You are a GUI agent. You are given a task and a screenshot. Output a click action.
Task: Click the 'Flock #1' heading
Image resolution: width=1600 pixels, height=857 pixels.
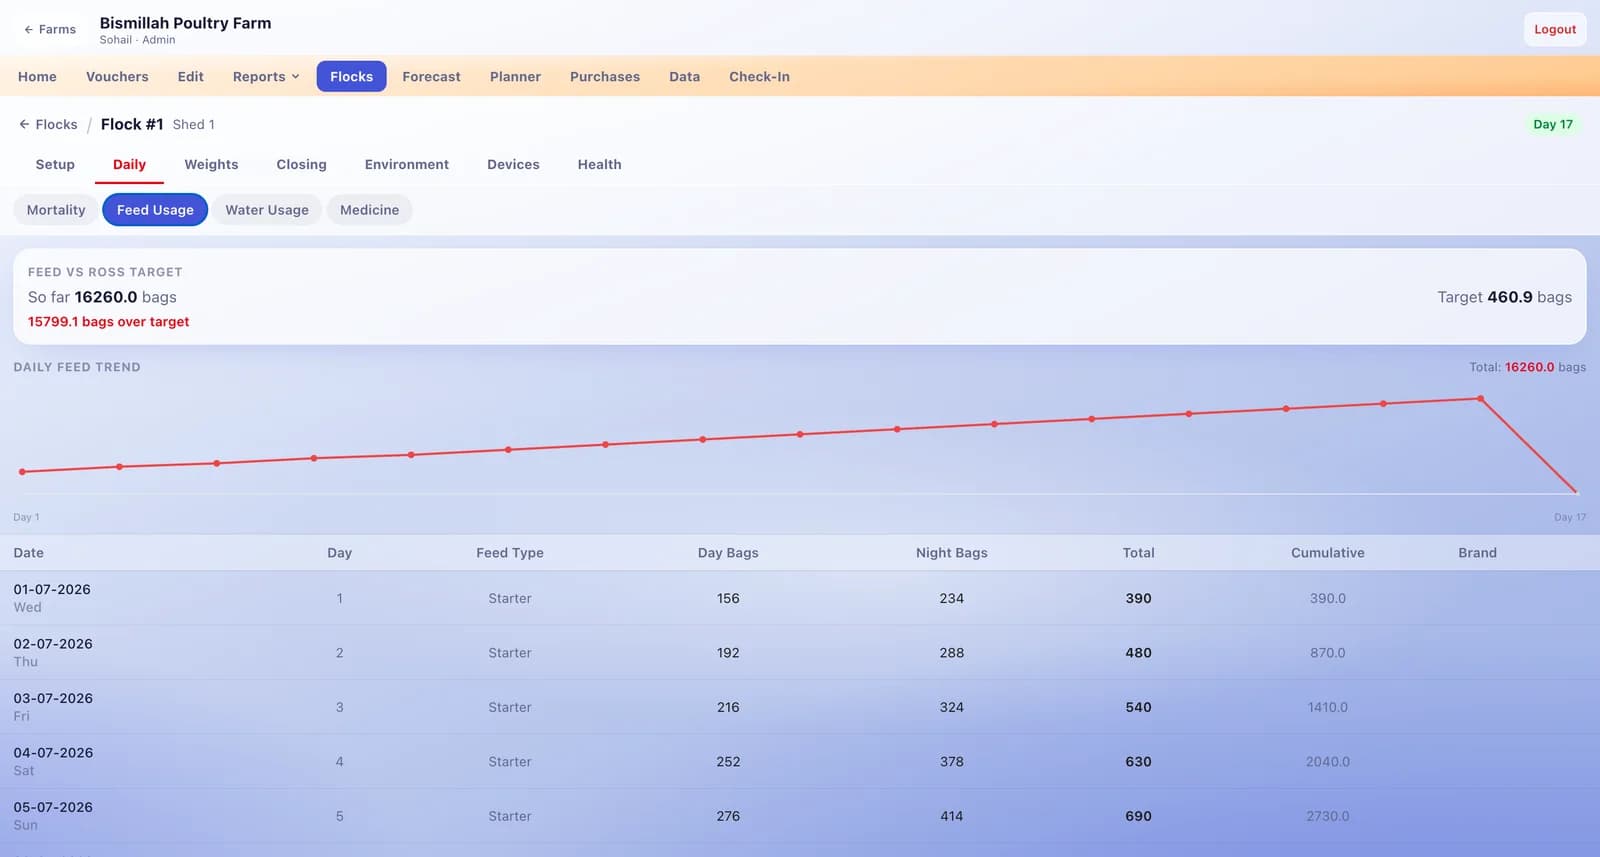[x=132, y=125]
